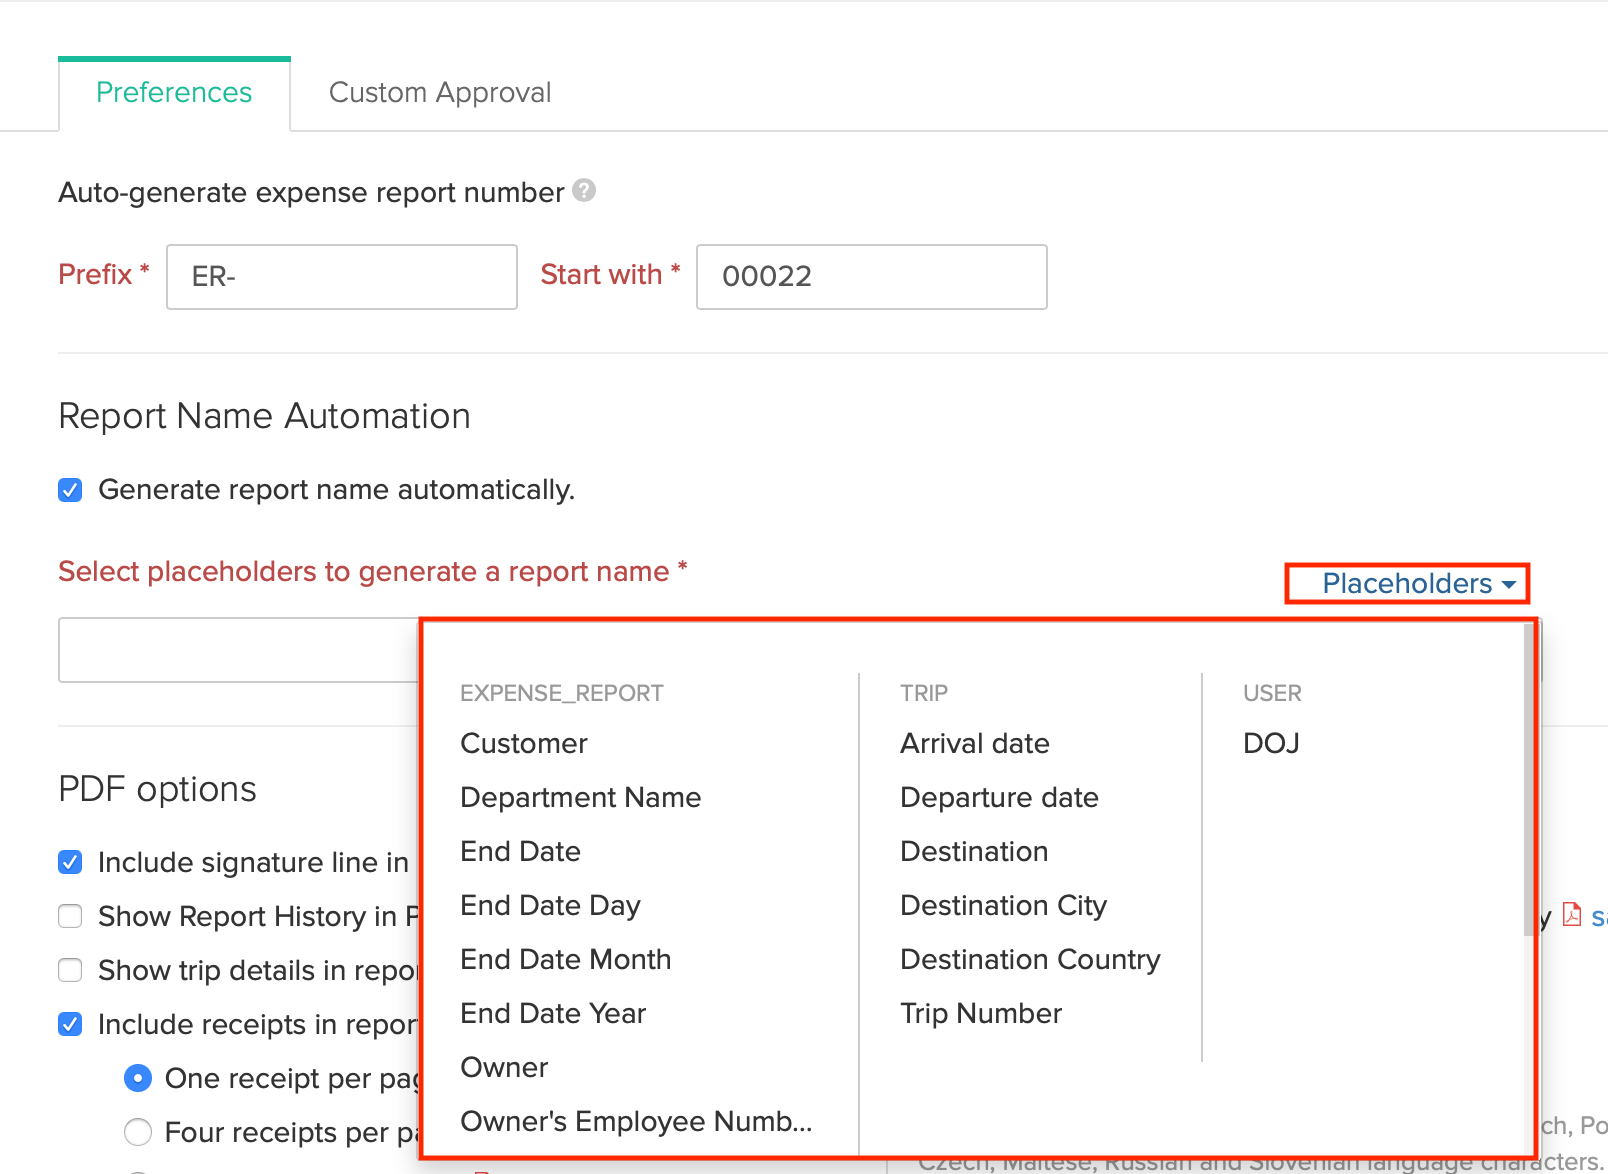Switch to the Custom Approval tab

[x=439, y=92]
